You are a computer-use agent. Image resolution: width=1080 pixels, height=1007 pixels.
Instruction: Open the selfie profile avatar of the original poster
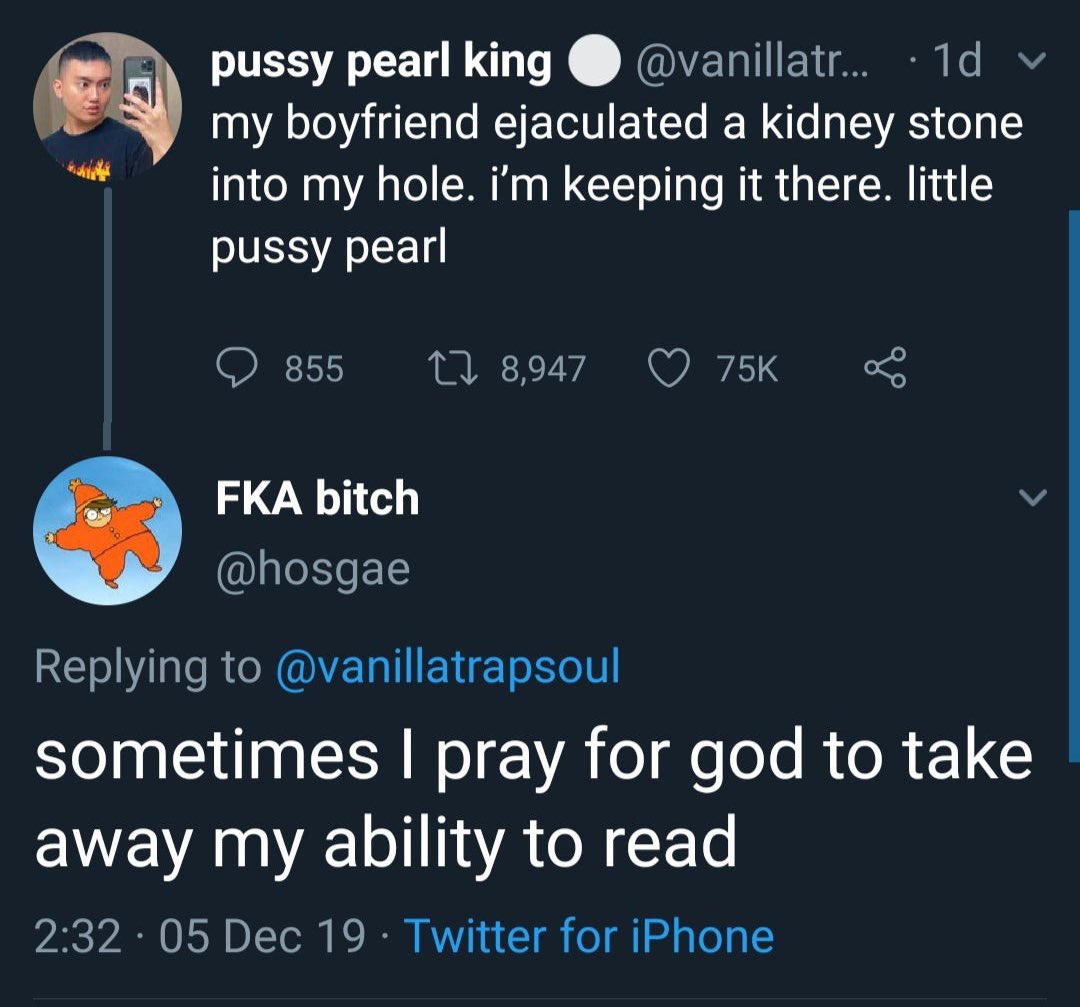pyautogui.click(x=107, y=107)
